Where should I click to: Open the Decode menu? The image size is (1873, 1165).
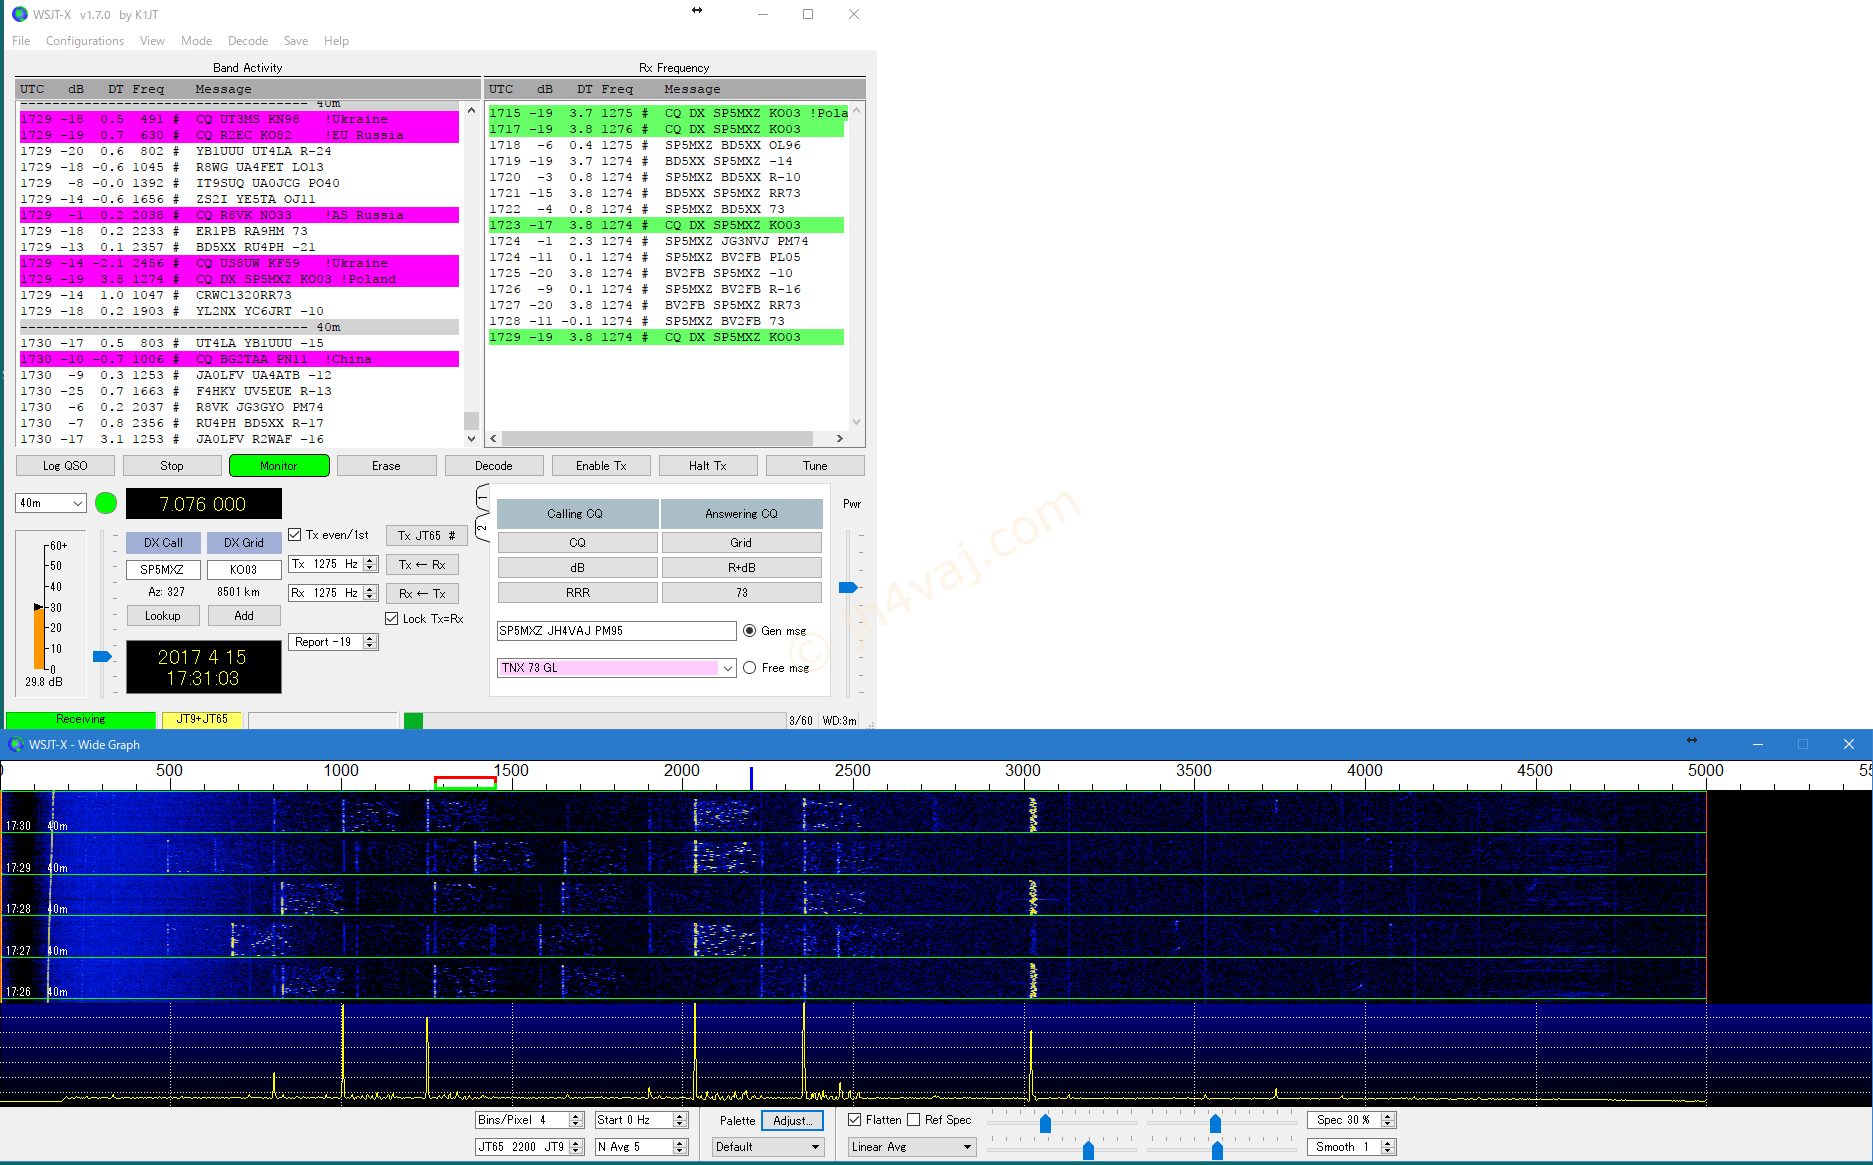click(248, 41)
